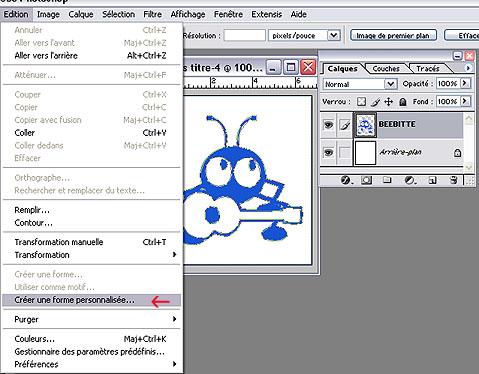Hide the BEEBITTE layer
The width and height of the screenshot is (479, 374).
328,125
